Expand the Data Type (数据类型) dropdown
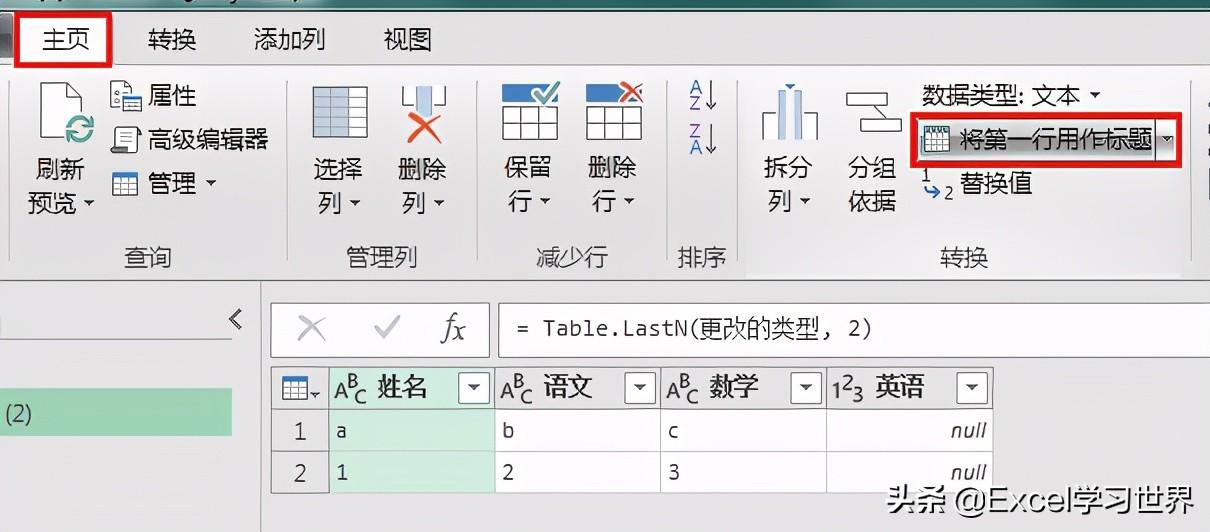Viewport: 1210px width, 532px height. 1094,96
